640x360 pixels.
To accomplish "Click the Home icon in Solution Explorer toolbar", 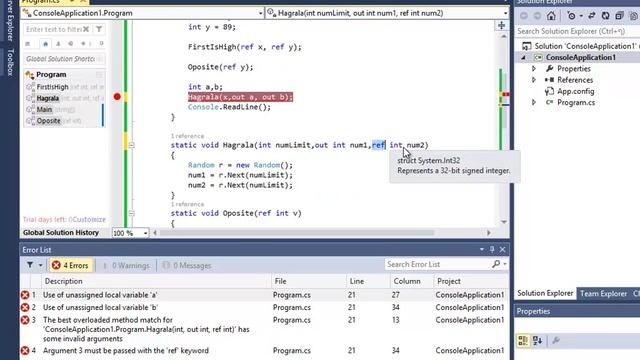I will tap(551, 16).
